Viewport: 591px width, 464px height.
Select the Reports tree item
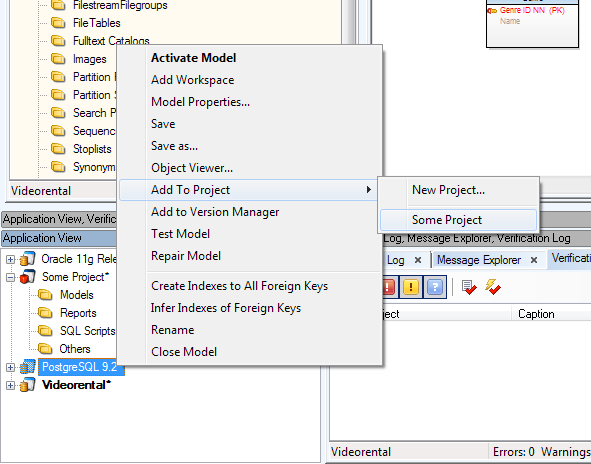point(78,313)
